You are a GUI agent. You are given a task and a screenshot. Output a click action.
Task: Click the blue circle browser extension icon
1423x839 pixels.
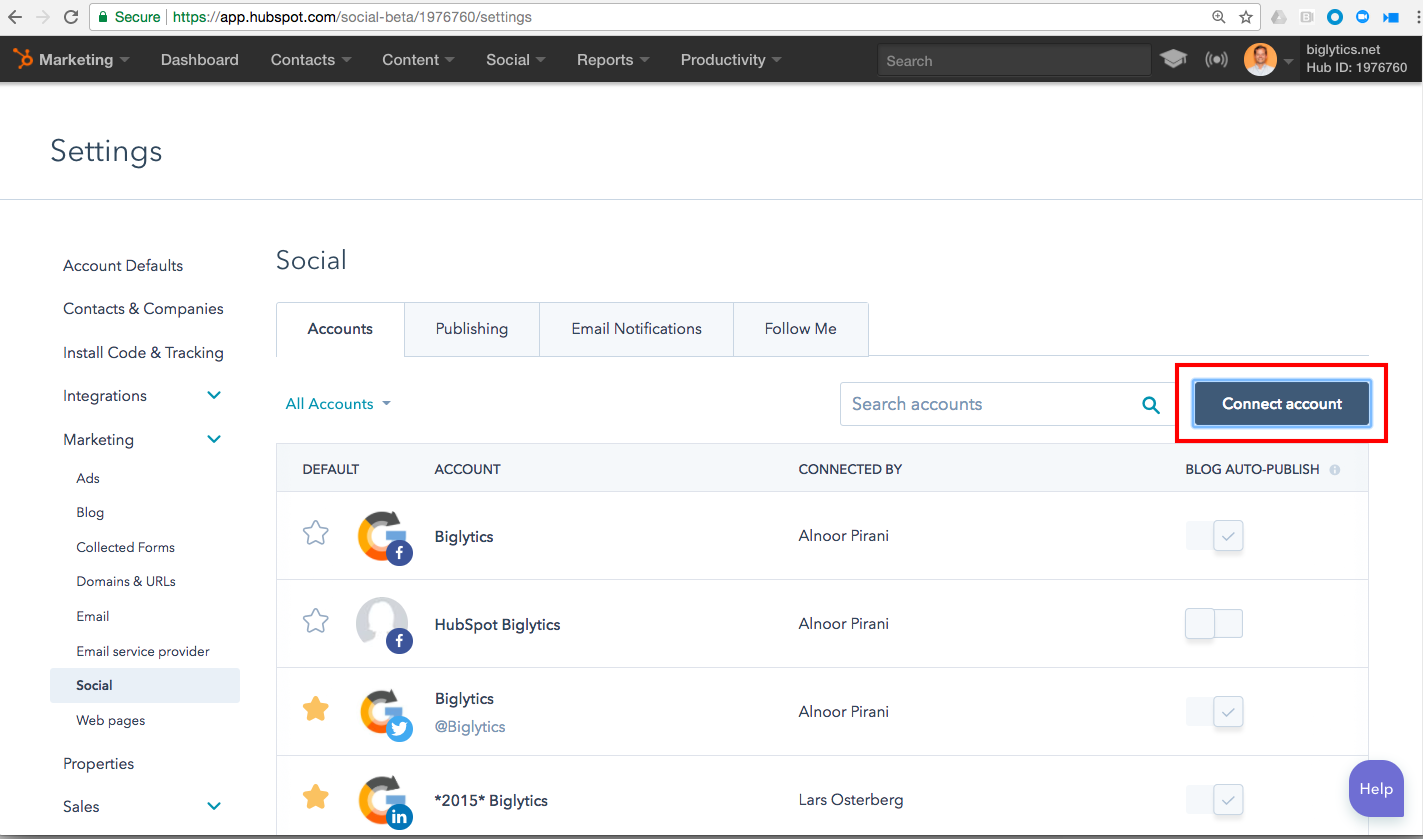tap(1334, 17)
